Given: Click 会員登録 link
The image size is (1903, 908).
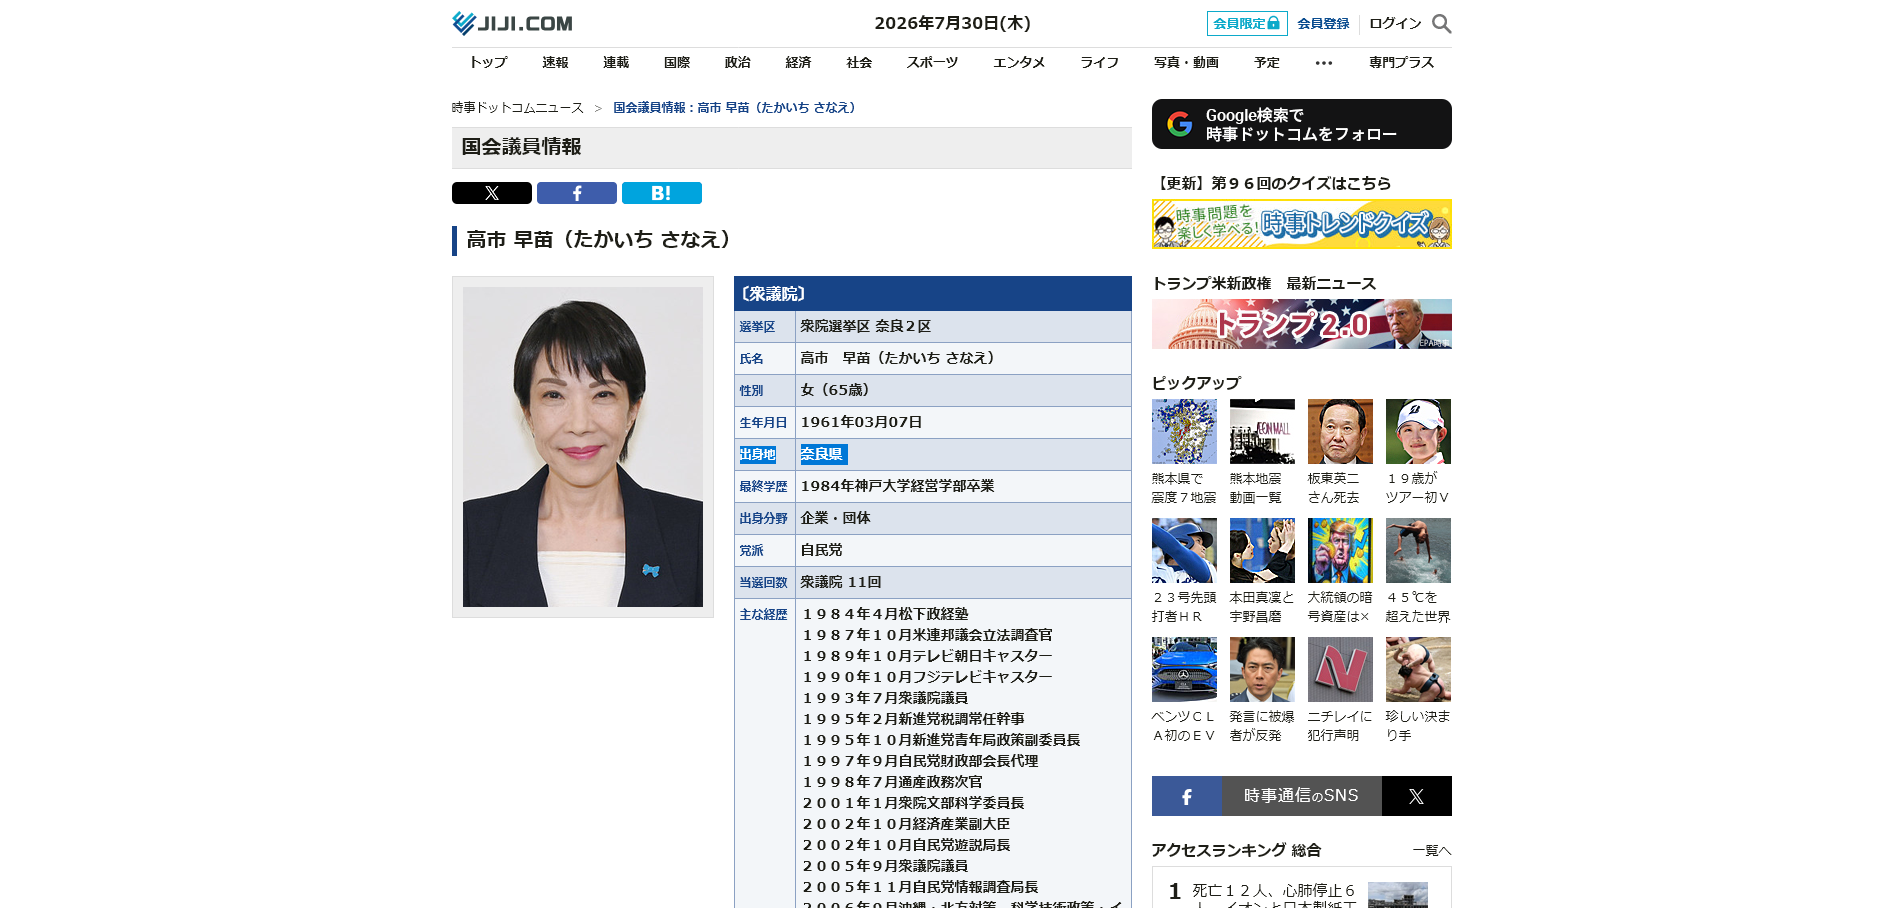Looking at the screenshot, I should [1323, 23].
